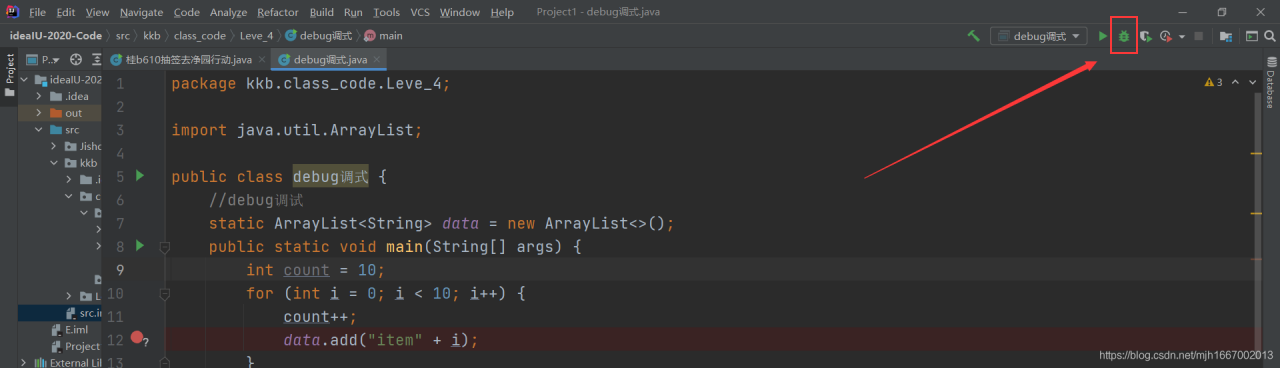This screenshot has width=1280, height=368.
Task: Collapse the src folder in project tree
Action: 39,130
